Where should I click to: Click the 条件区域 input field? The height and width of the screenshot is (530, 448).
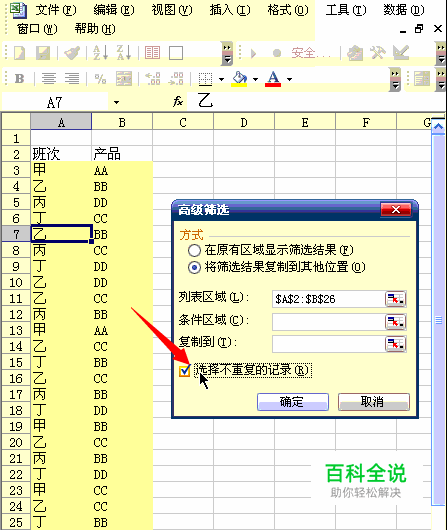coord(328,322)
